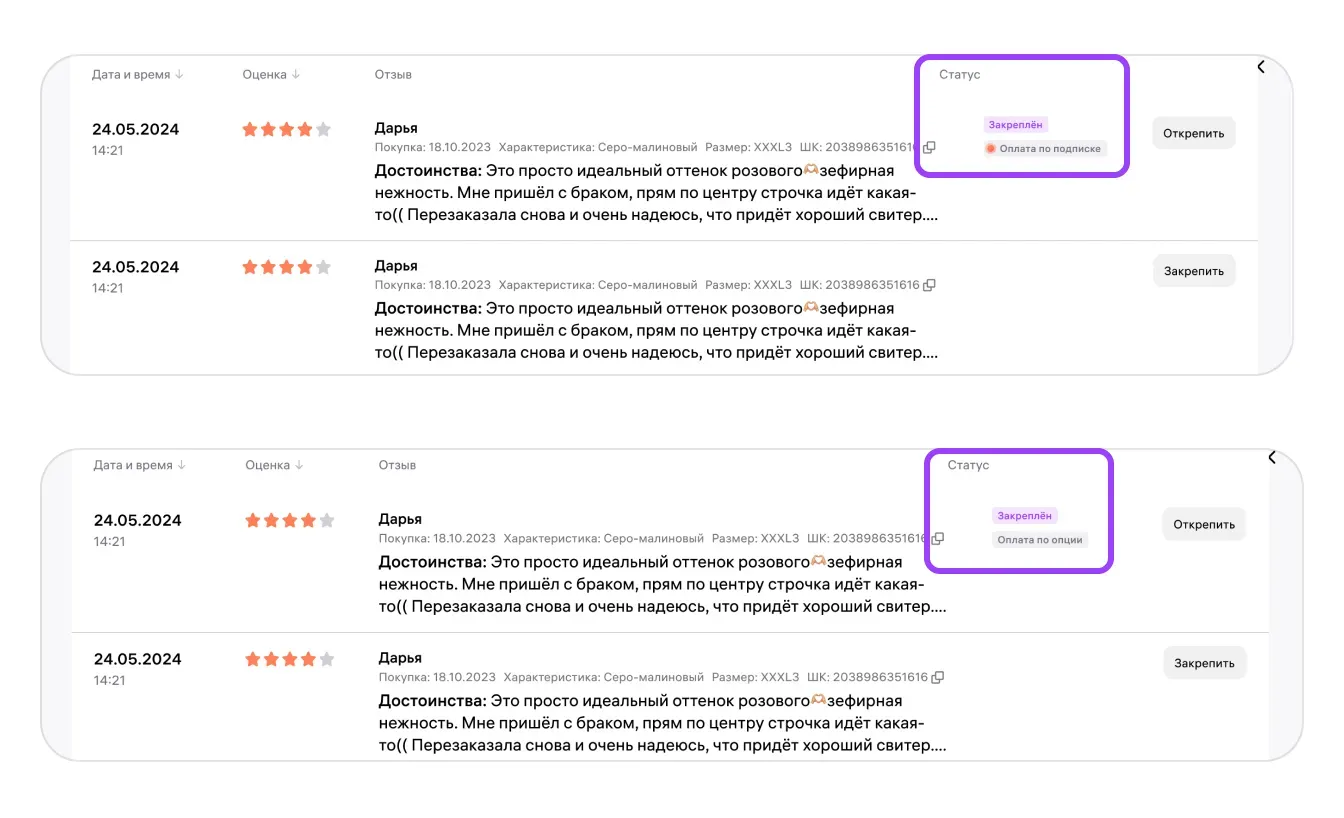Copy barcode of review with 'Оплата по опции' badge
This screenshot has width=1344, height=818.
pyautogui.click(x=938, y=538)
